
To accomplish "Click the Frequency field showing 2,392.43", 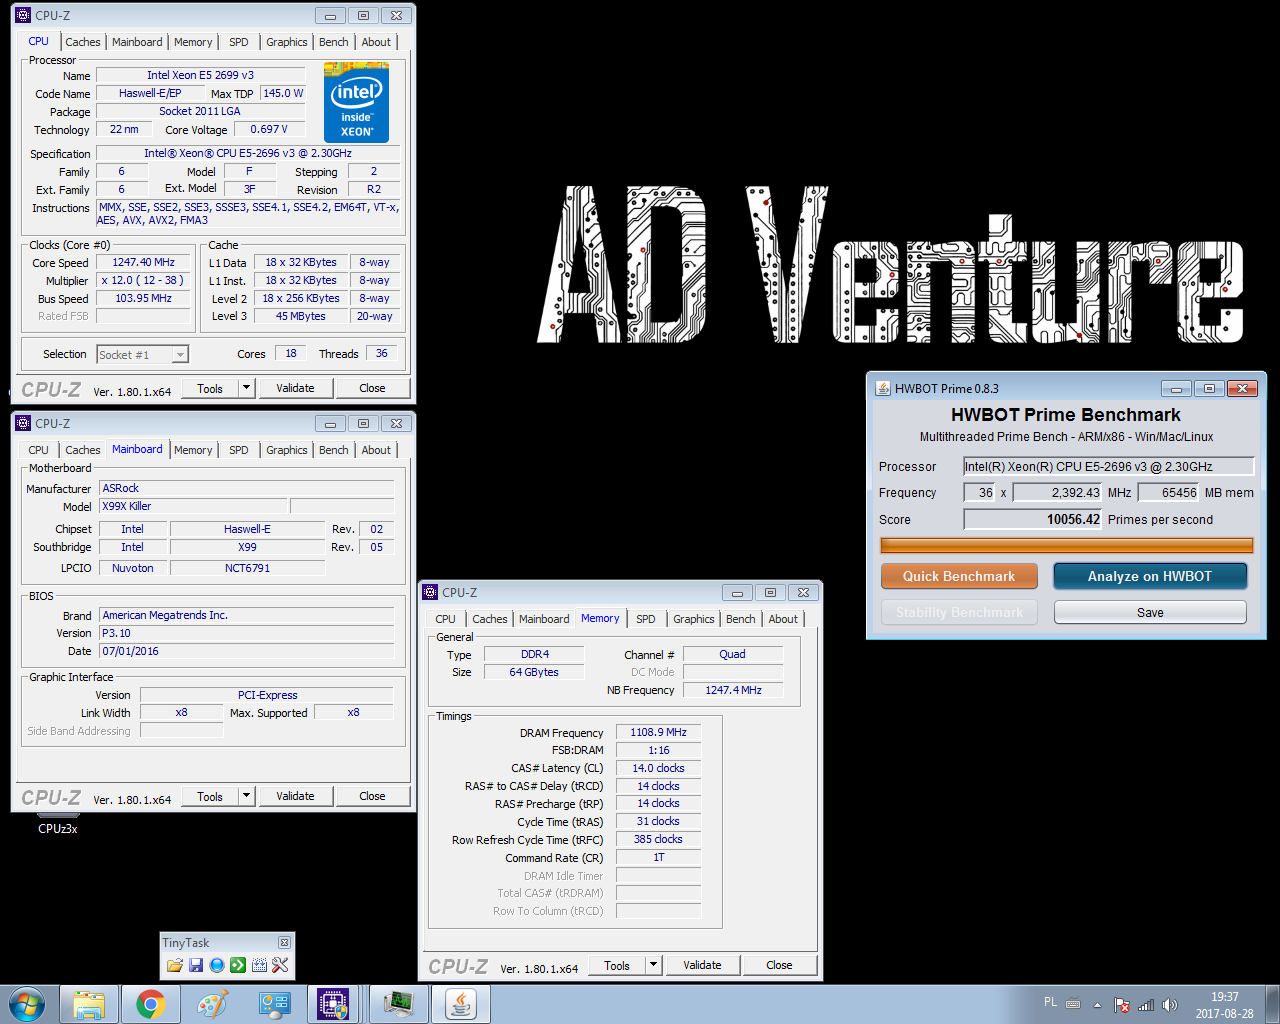I will [x=1058, y=492].
